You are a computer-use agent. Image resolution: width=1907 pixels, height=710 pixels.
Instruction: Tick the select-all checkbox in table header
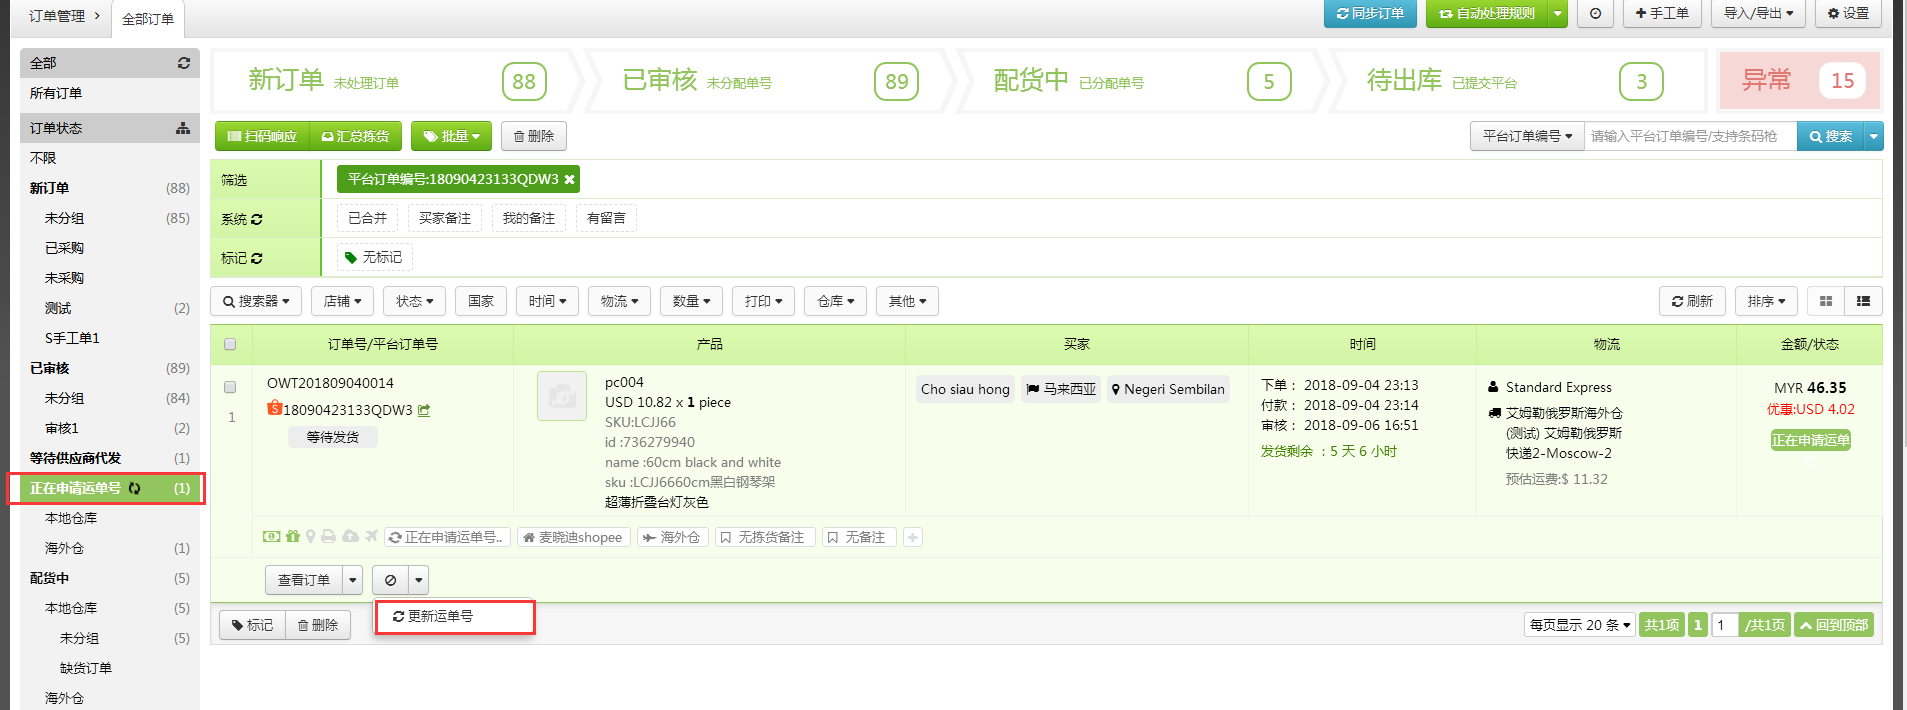[230, 344]
